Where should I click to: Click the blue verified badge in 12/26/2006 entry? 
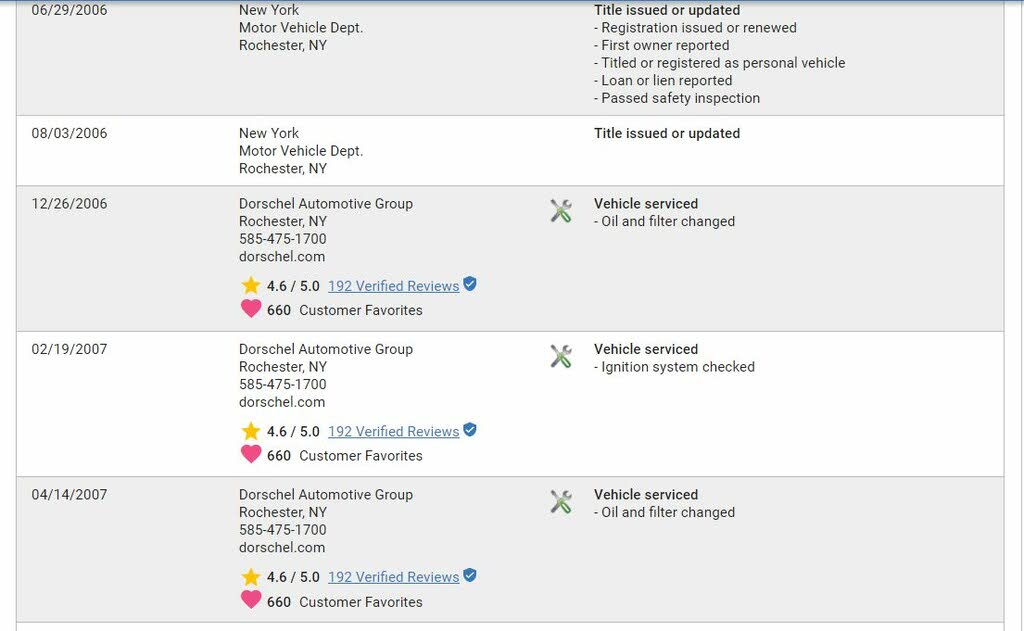[470, 284]
